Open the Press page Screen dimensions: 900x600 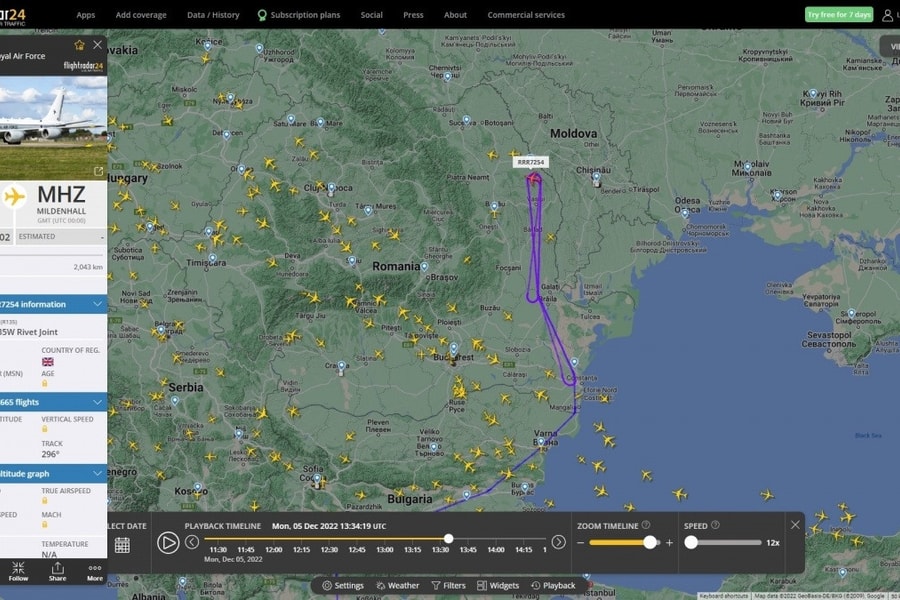[413, 15]
